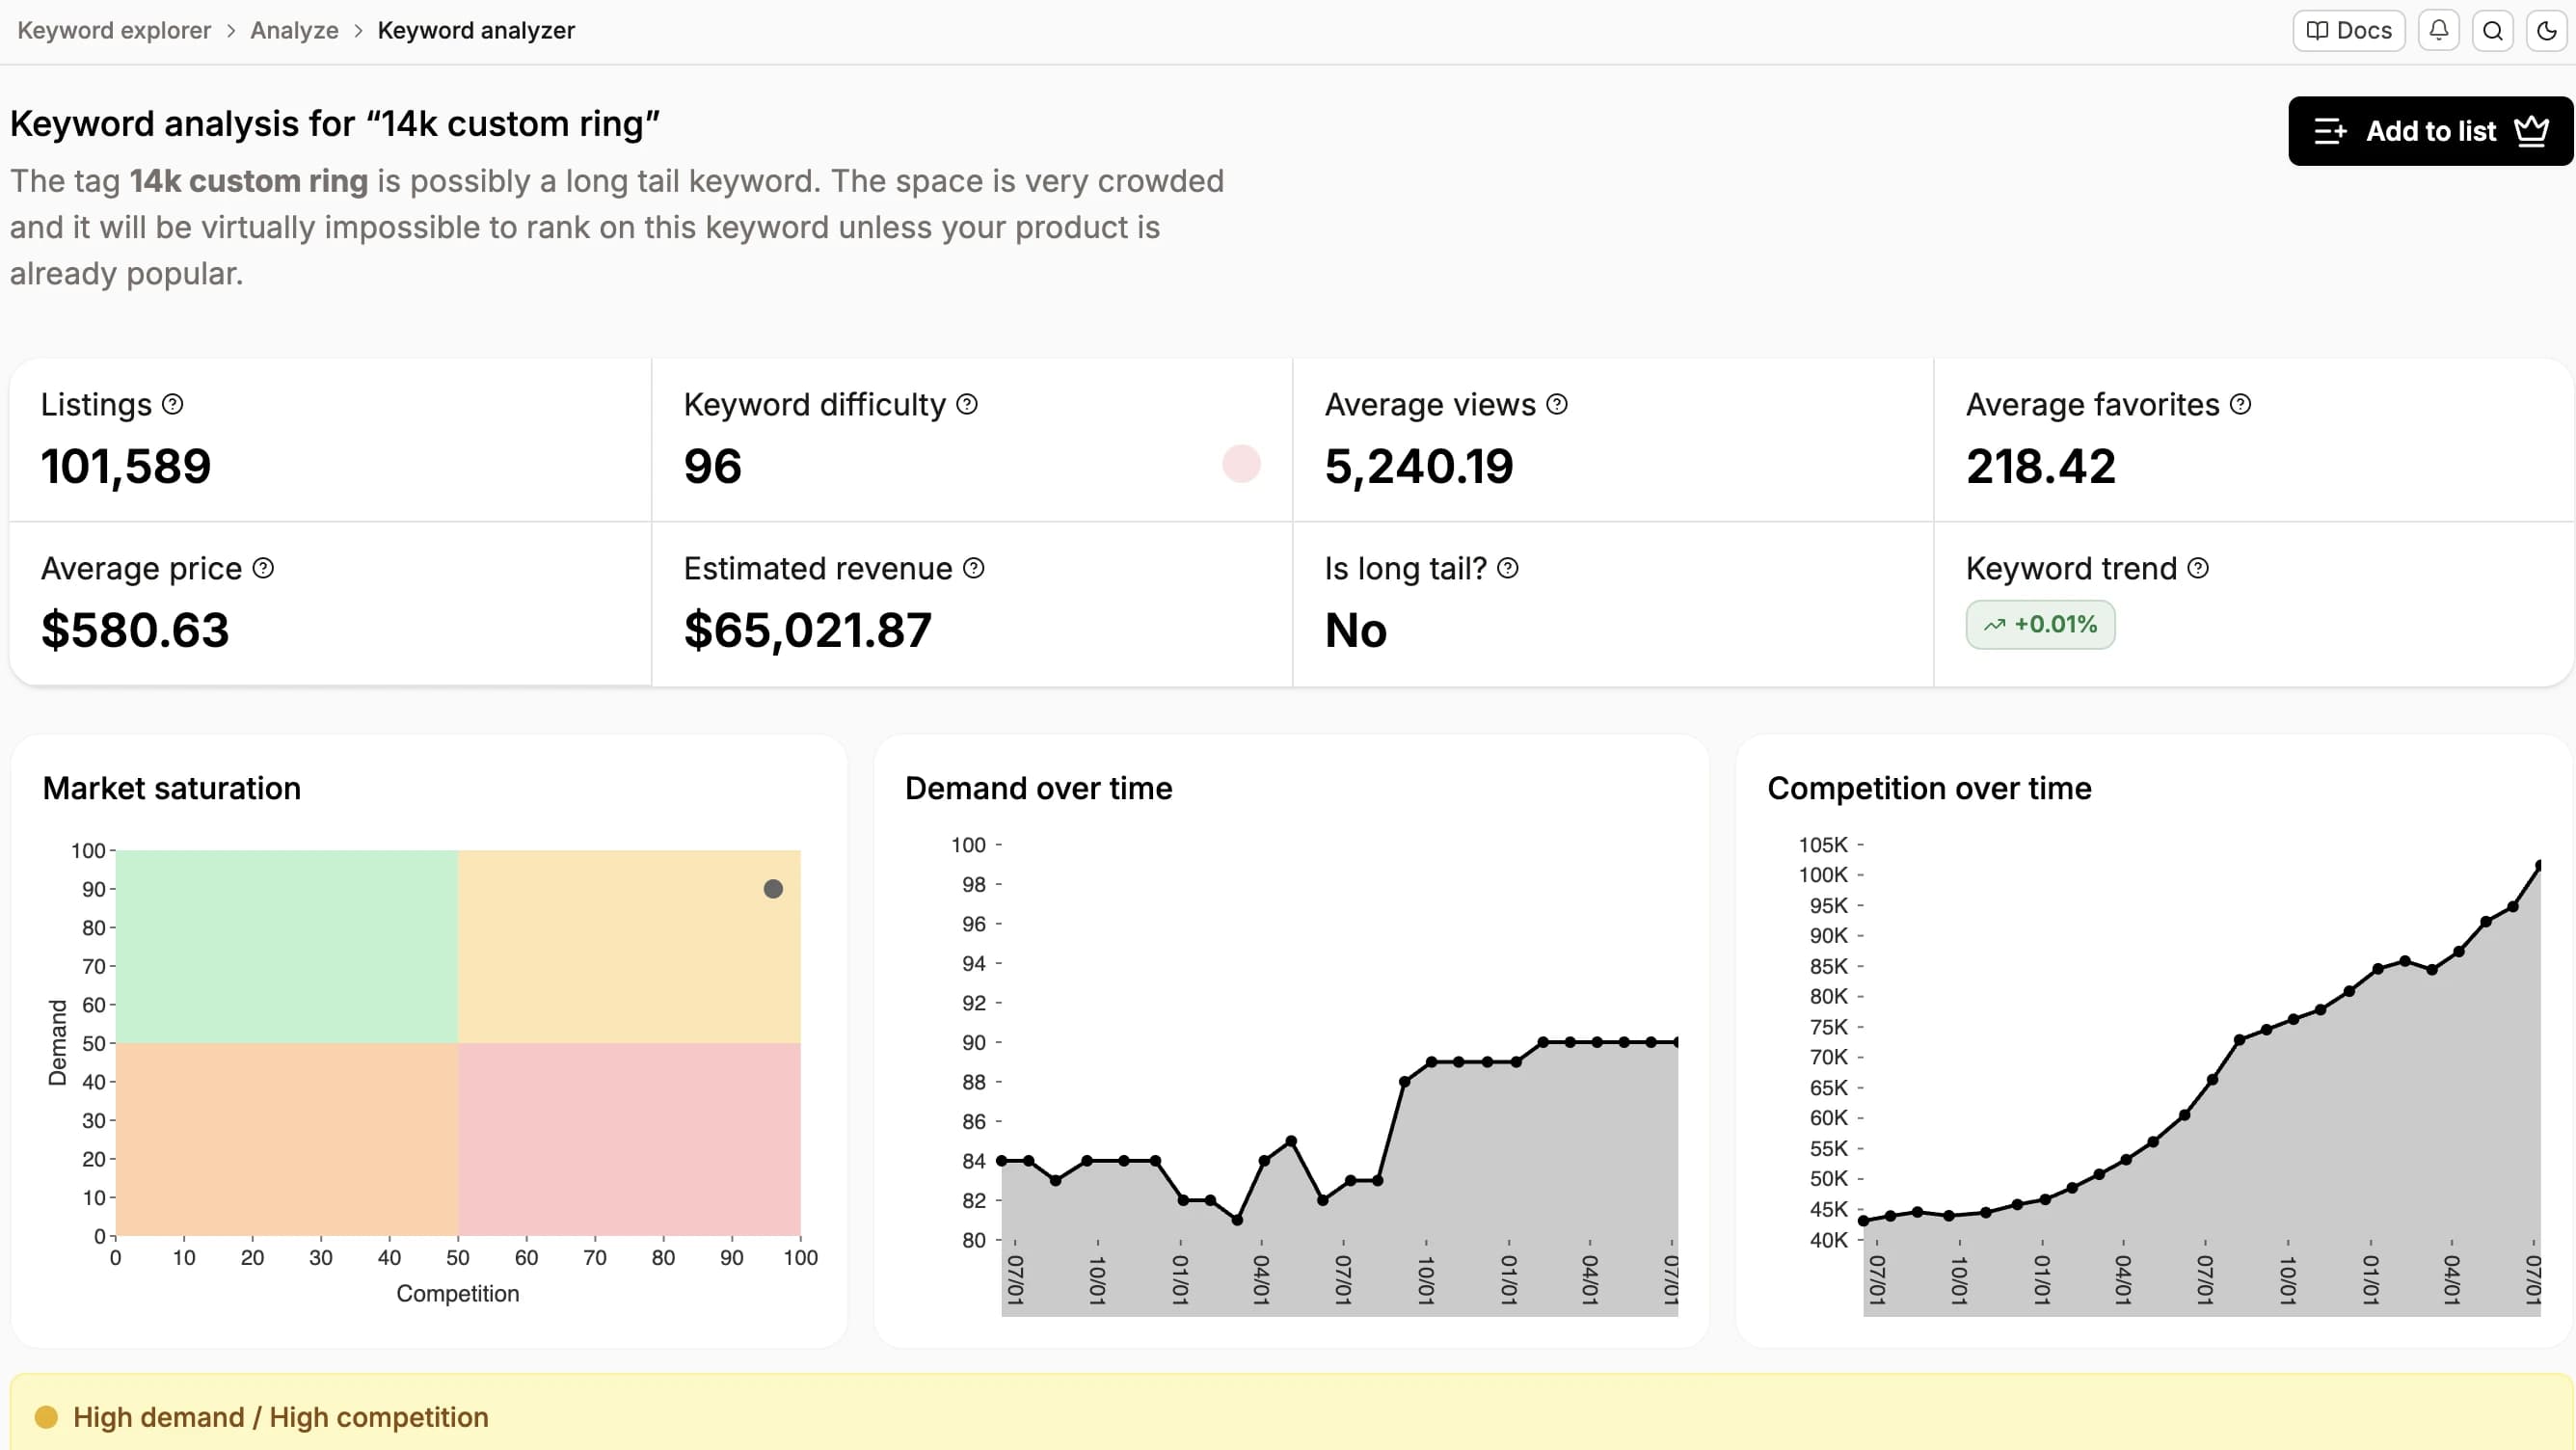This screenshot has height=1450, width=2576.
Task: Click the Listings value 101,589
Action: click(126, 466)
